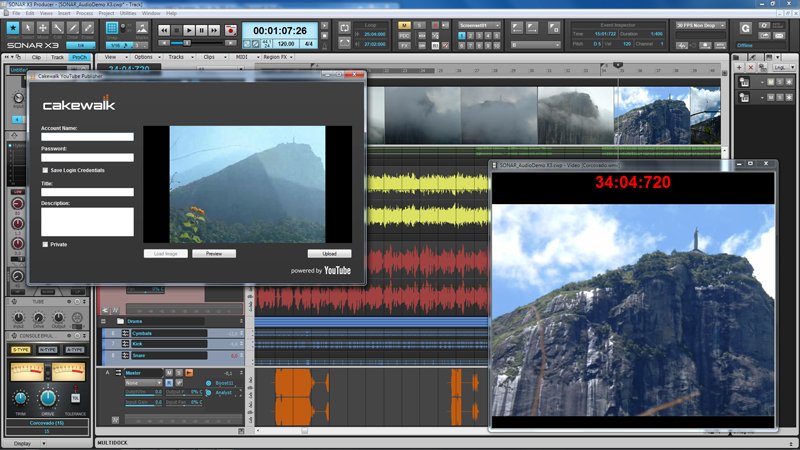The width and height of the screenshot is (800, 450).
Task: Open the MIDI dropdown menu
Action: pyautogui.click(x=245, y=57)
